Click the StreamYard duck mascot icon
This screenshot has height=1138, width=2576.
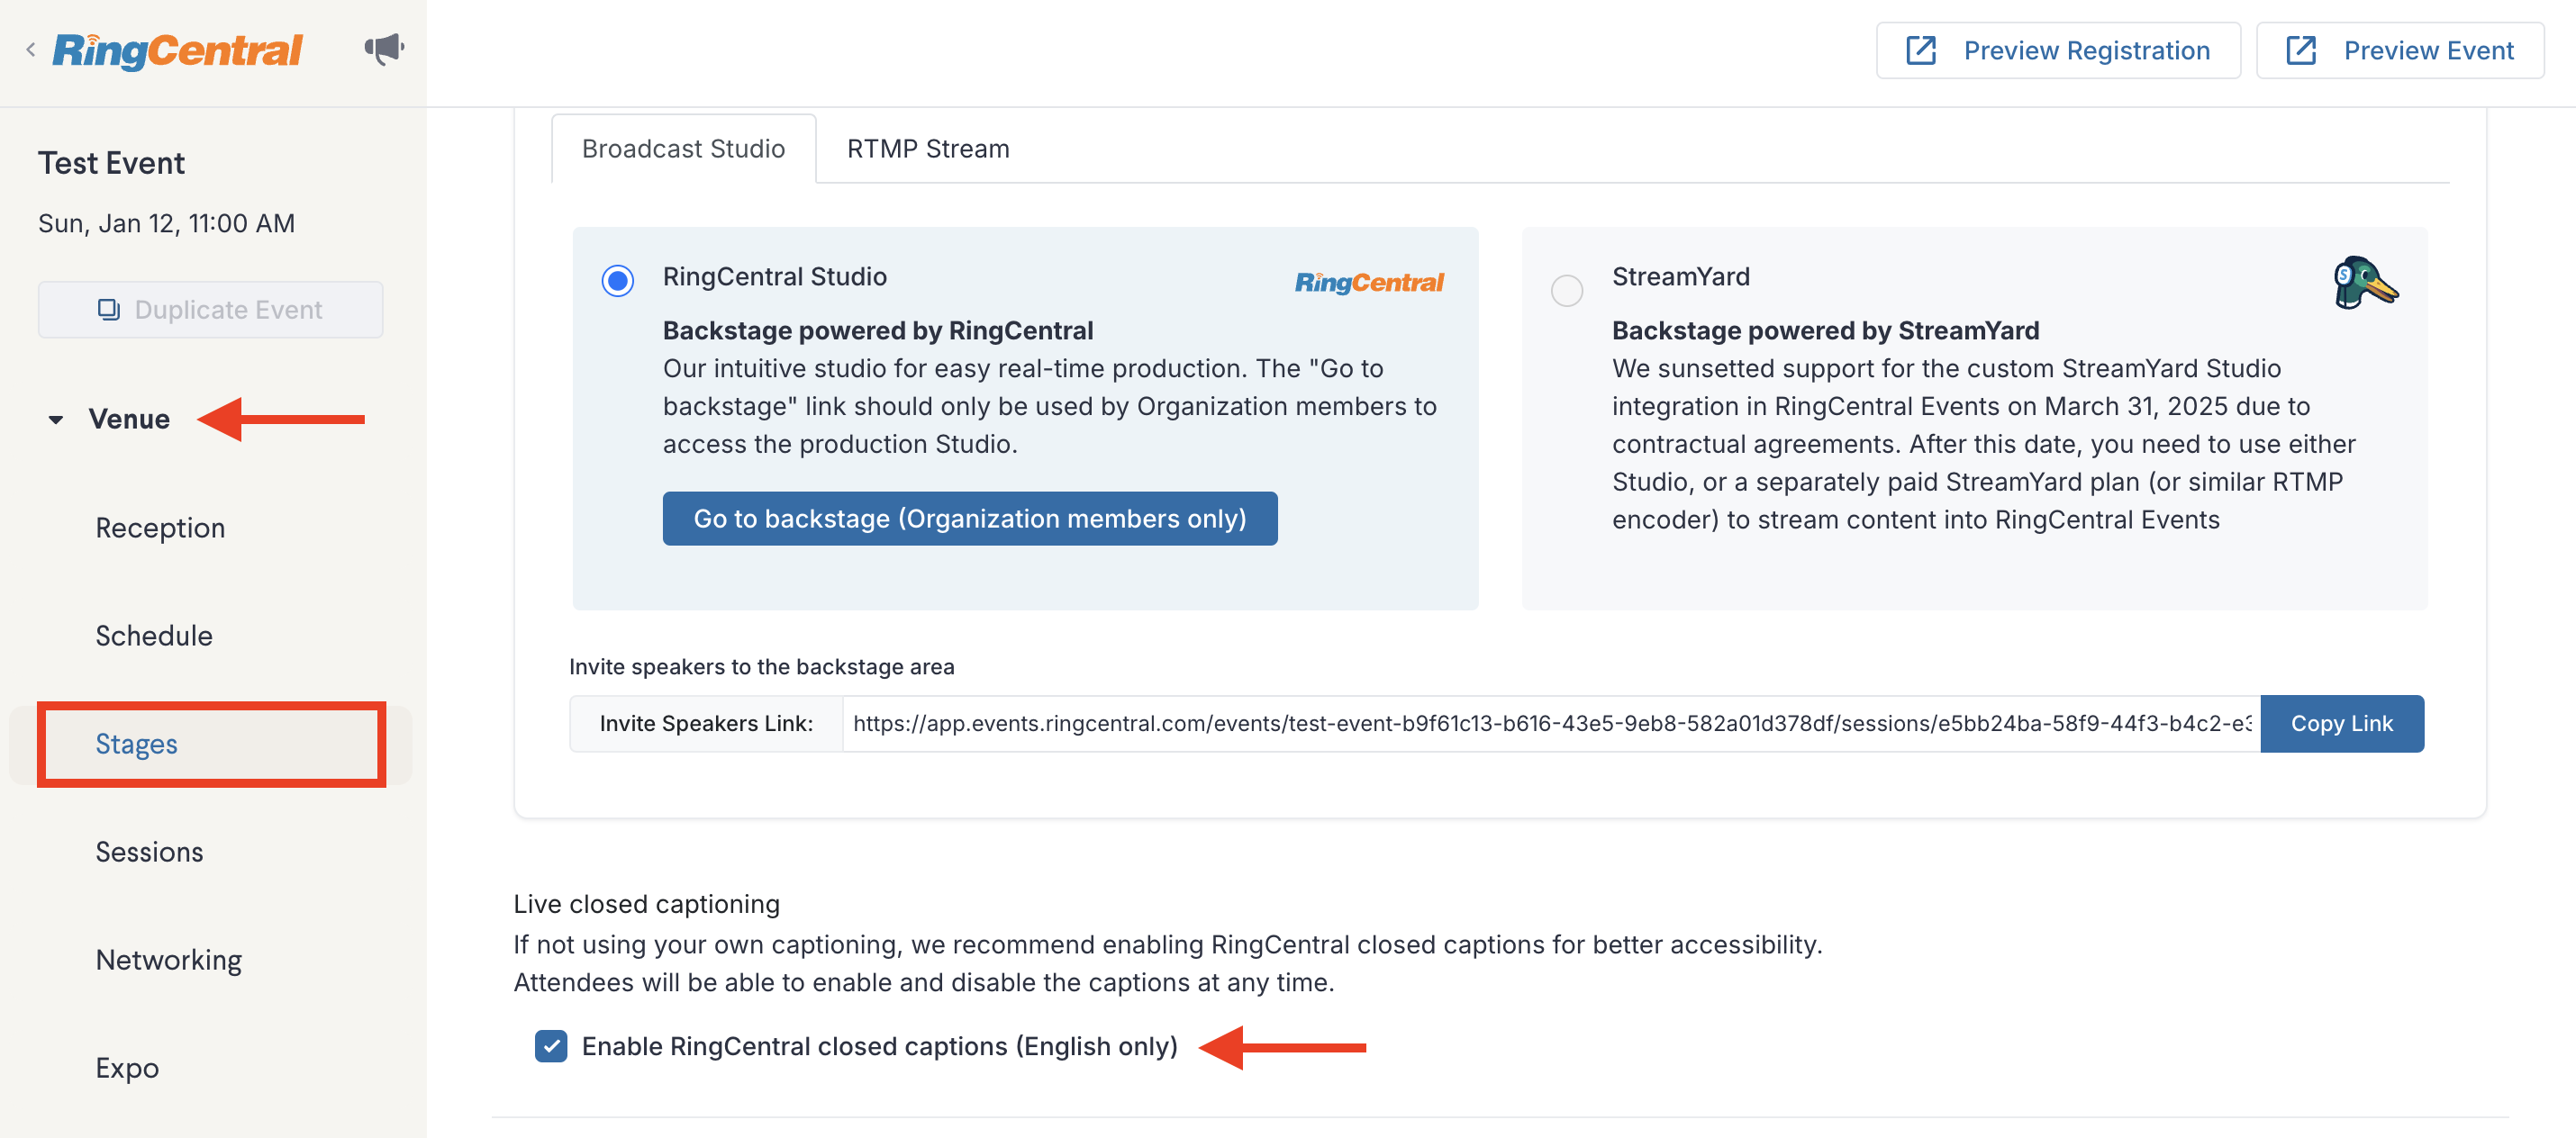point(2364,283)
